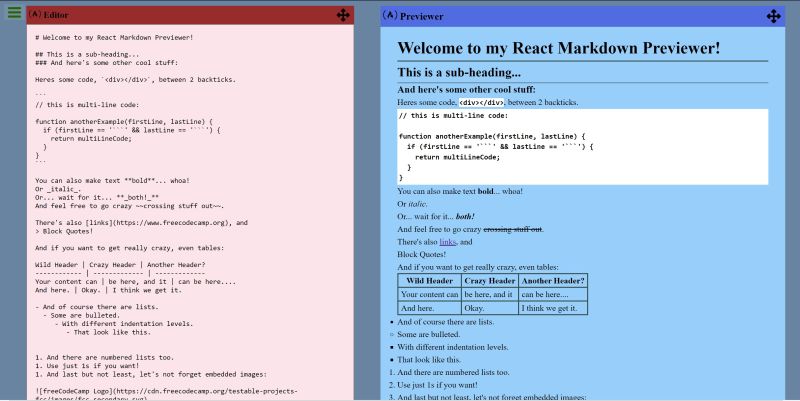This screenshot has width=800, height=401.
Task: Click the '![freeCodeCamp Logo]' editor line
Action: point(166,391)
